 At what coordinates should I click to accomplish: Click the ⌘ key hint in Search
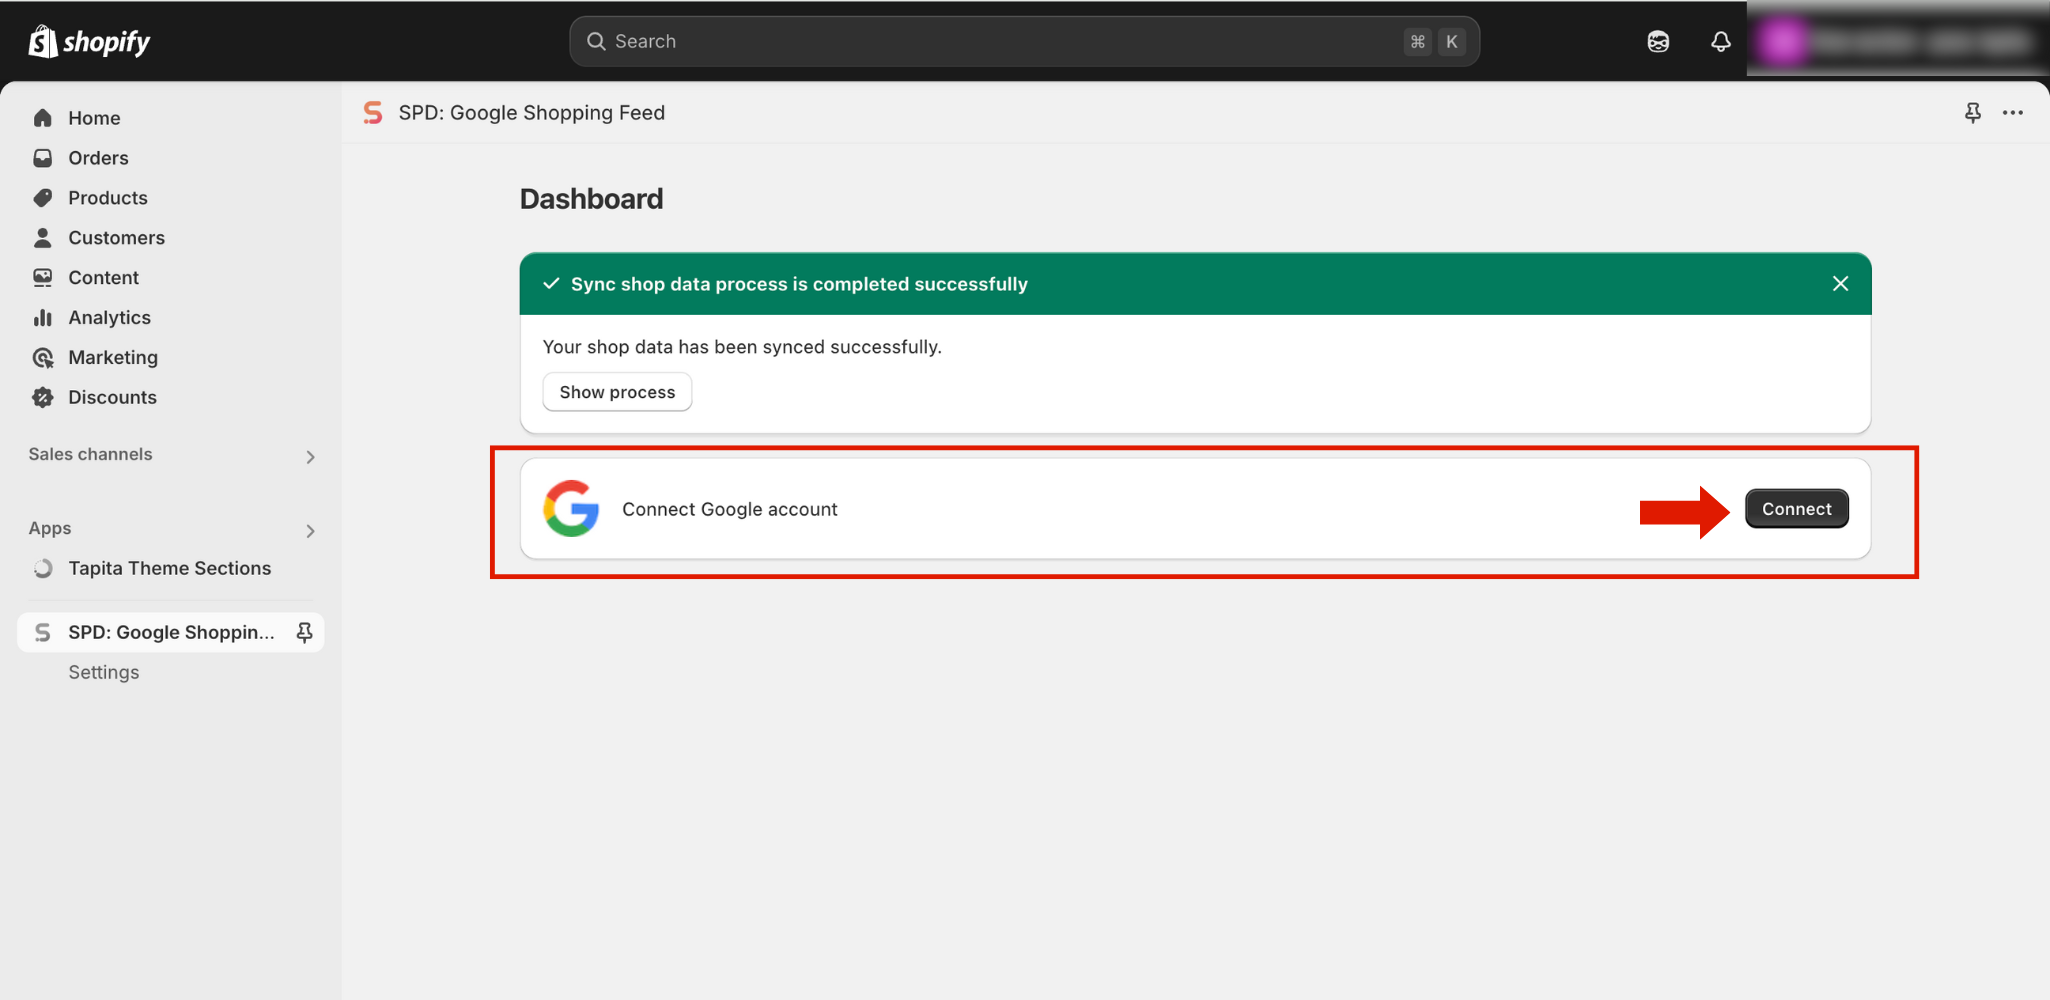(x=1417, y=41)
